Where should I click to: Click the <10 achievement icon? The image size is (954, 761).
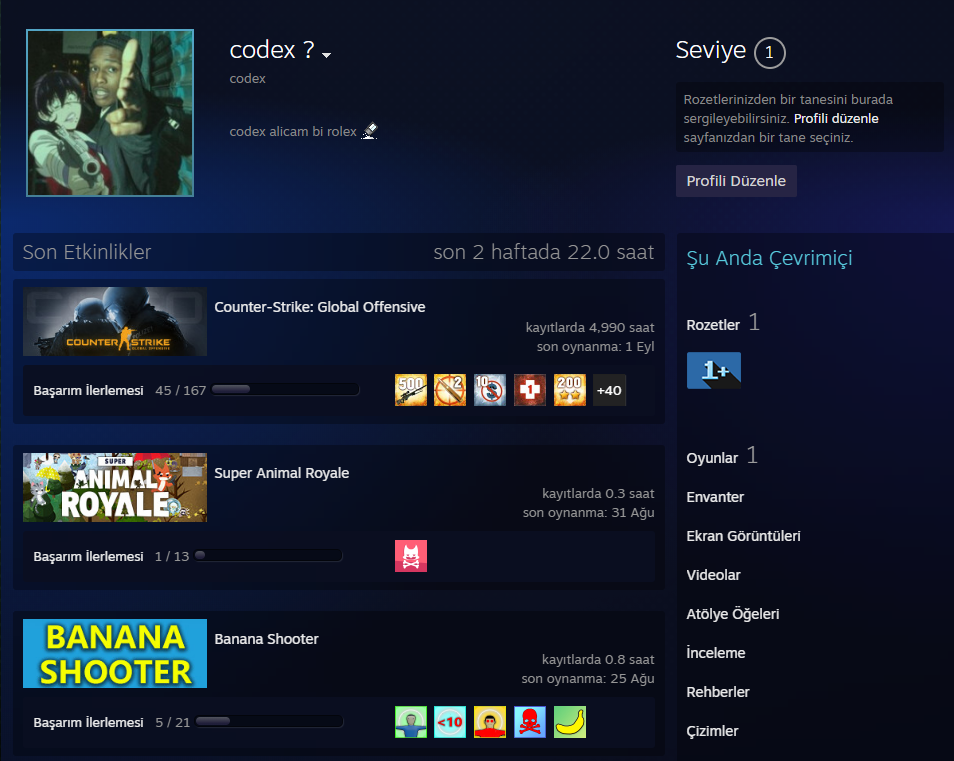[x=450, y=722]
